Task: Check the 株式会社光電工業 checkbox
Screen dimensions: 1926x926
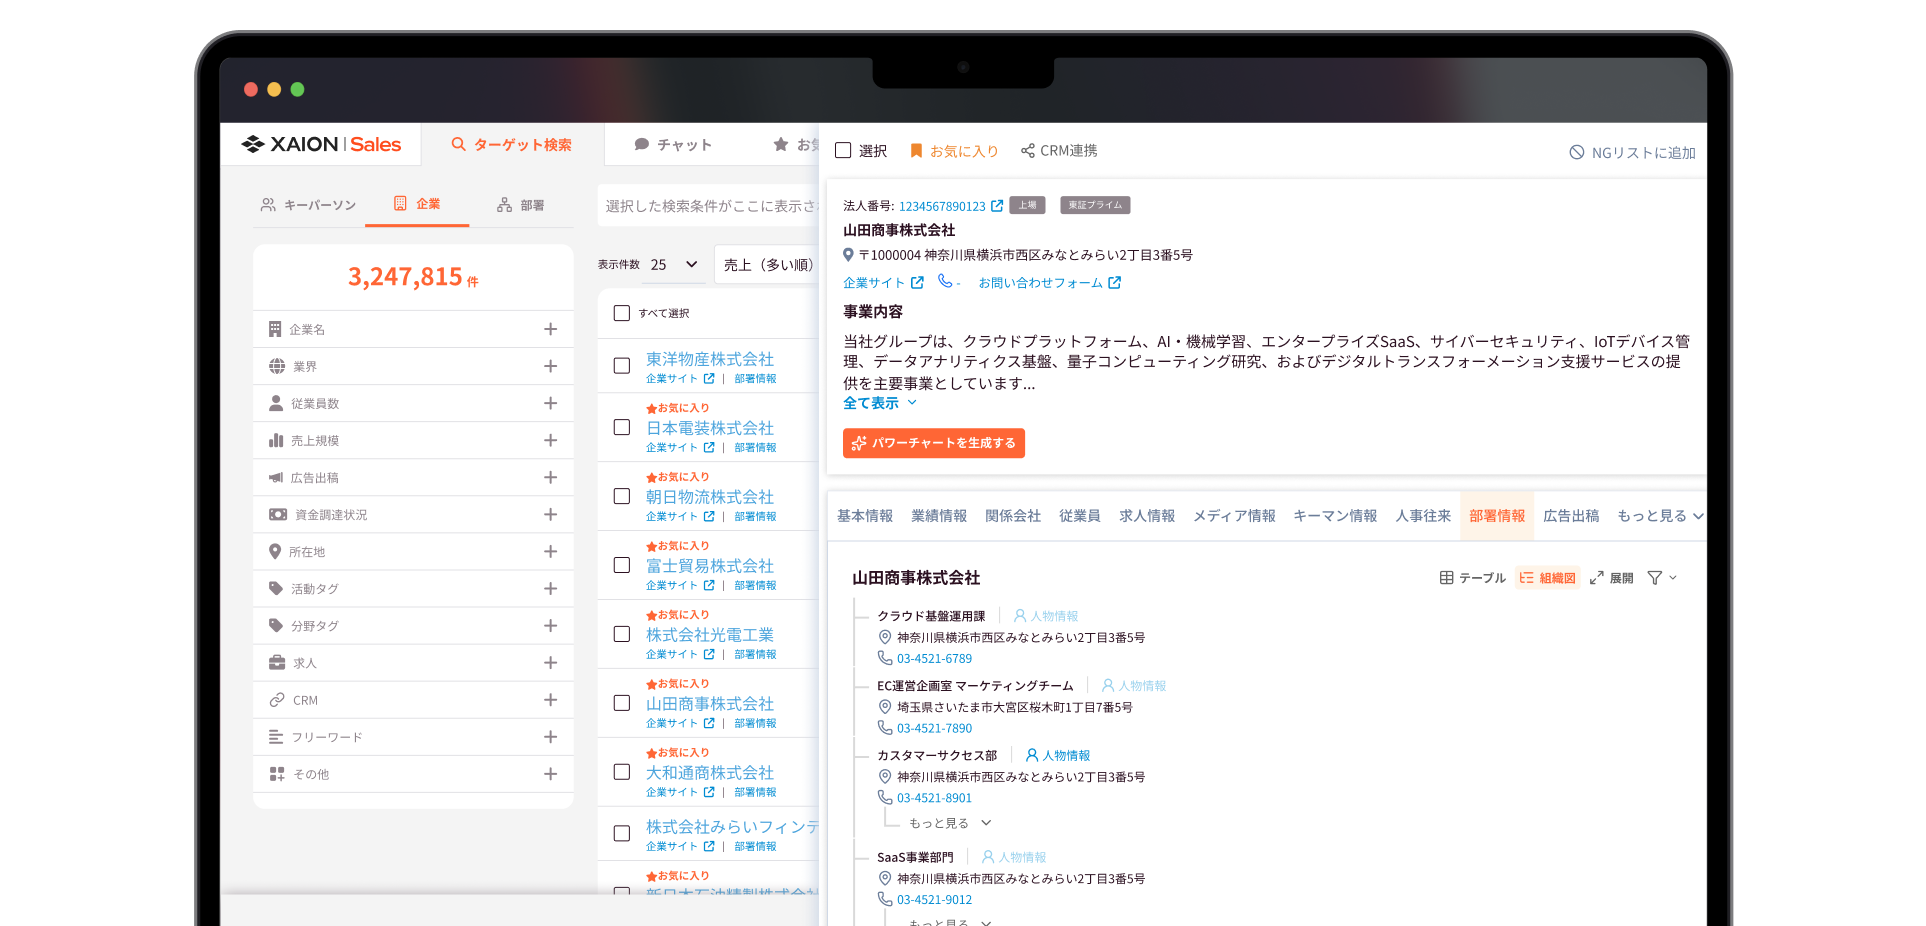Action: tap(622, 634)
